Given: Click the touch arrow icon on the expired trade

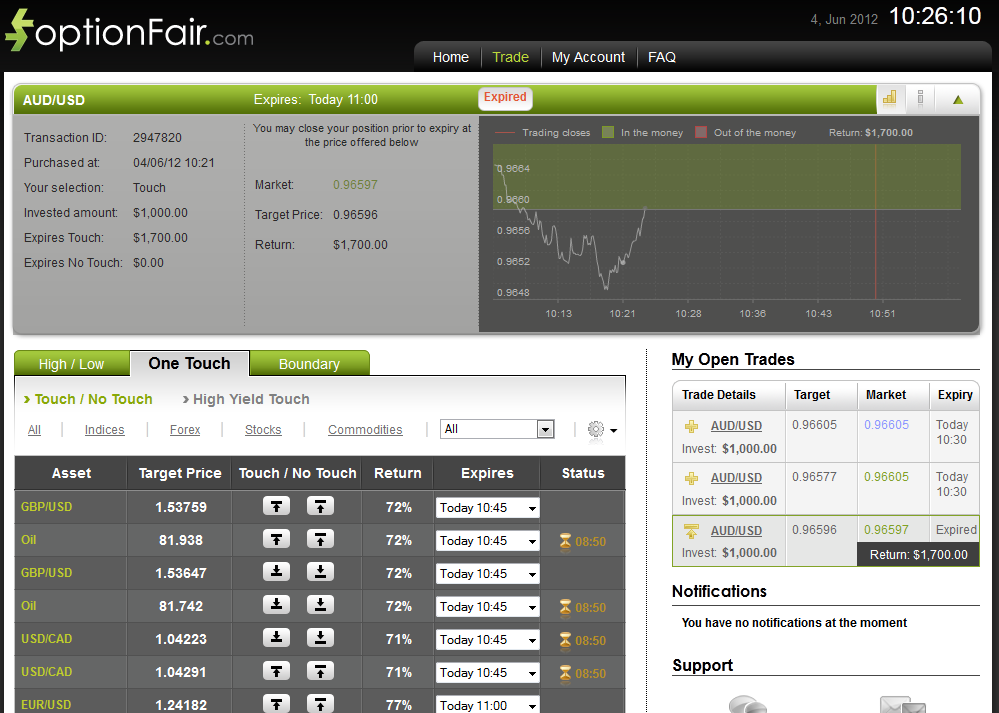Looking at the screenshot, I should [692, 531].
